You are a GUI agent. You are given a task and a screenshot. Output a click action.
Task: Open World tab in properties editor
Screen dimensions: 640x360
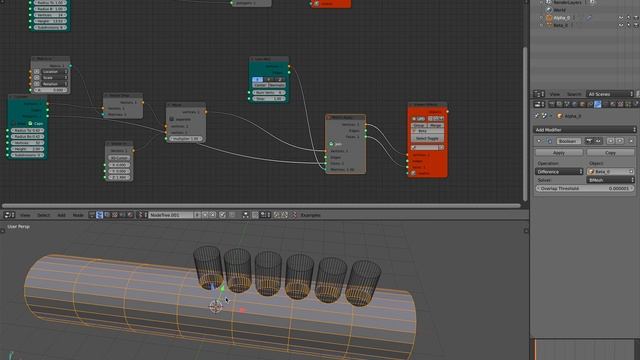[x=575, y=105]
